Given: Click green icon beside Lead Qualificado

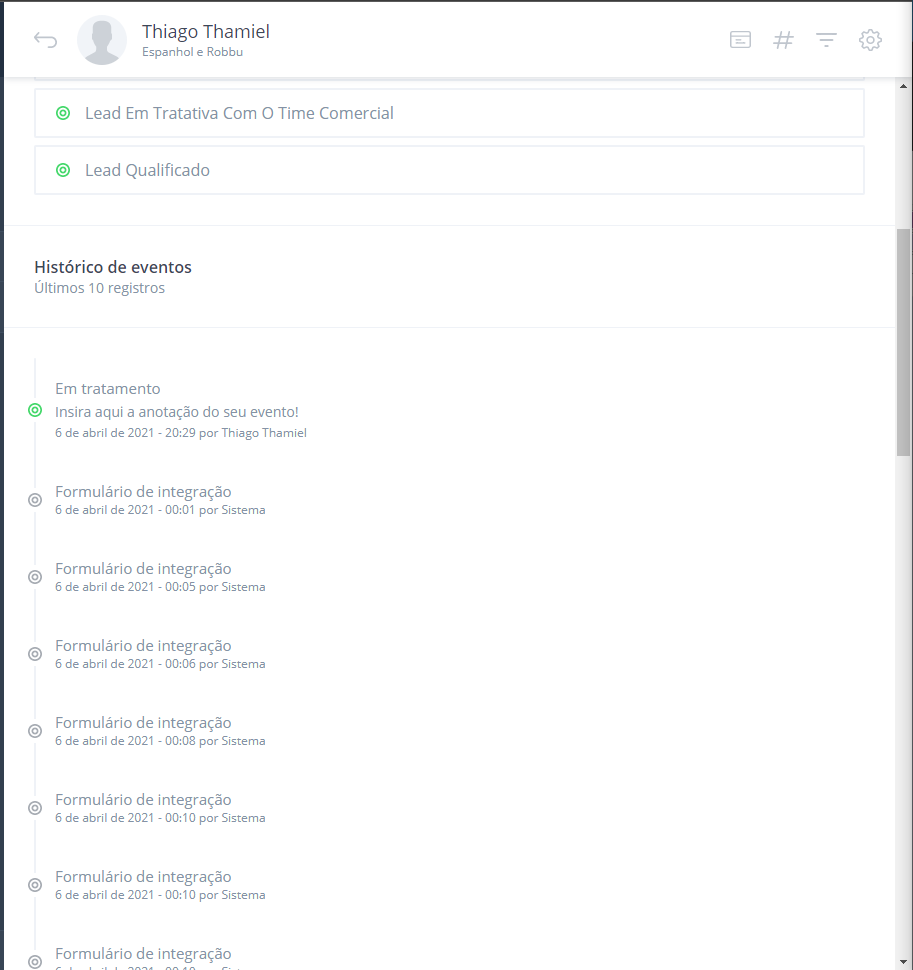Looking at the screenshot, I should (63, 170).
